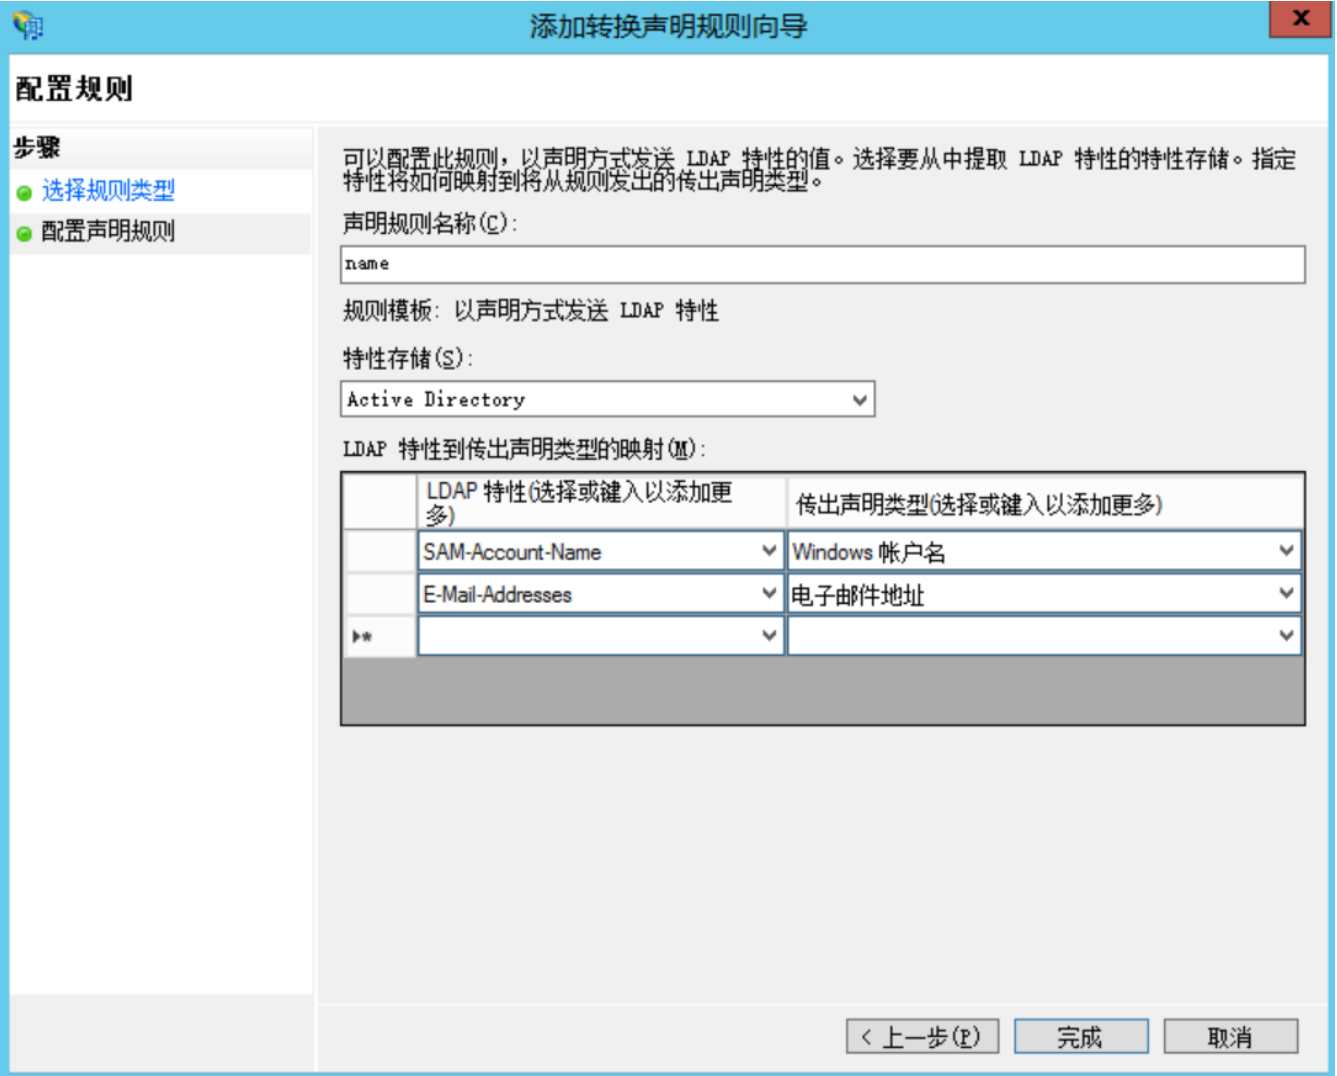The height and width of the screenshot is (1076, 1337).
Task: Click the green bullet beside 选择规则类型
Action: [x=24, y=192]
